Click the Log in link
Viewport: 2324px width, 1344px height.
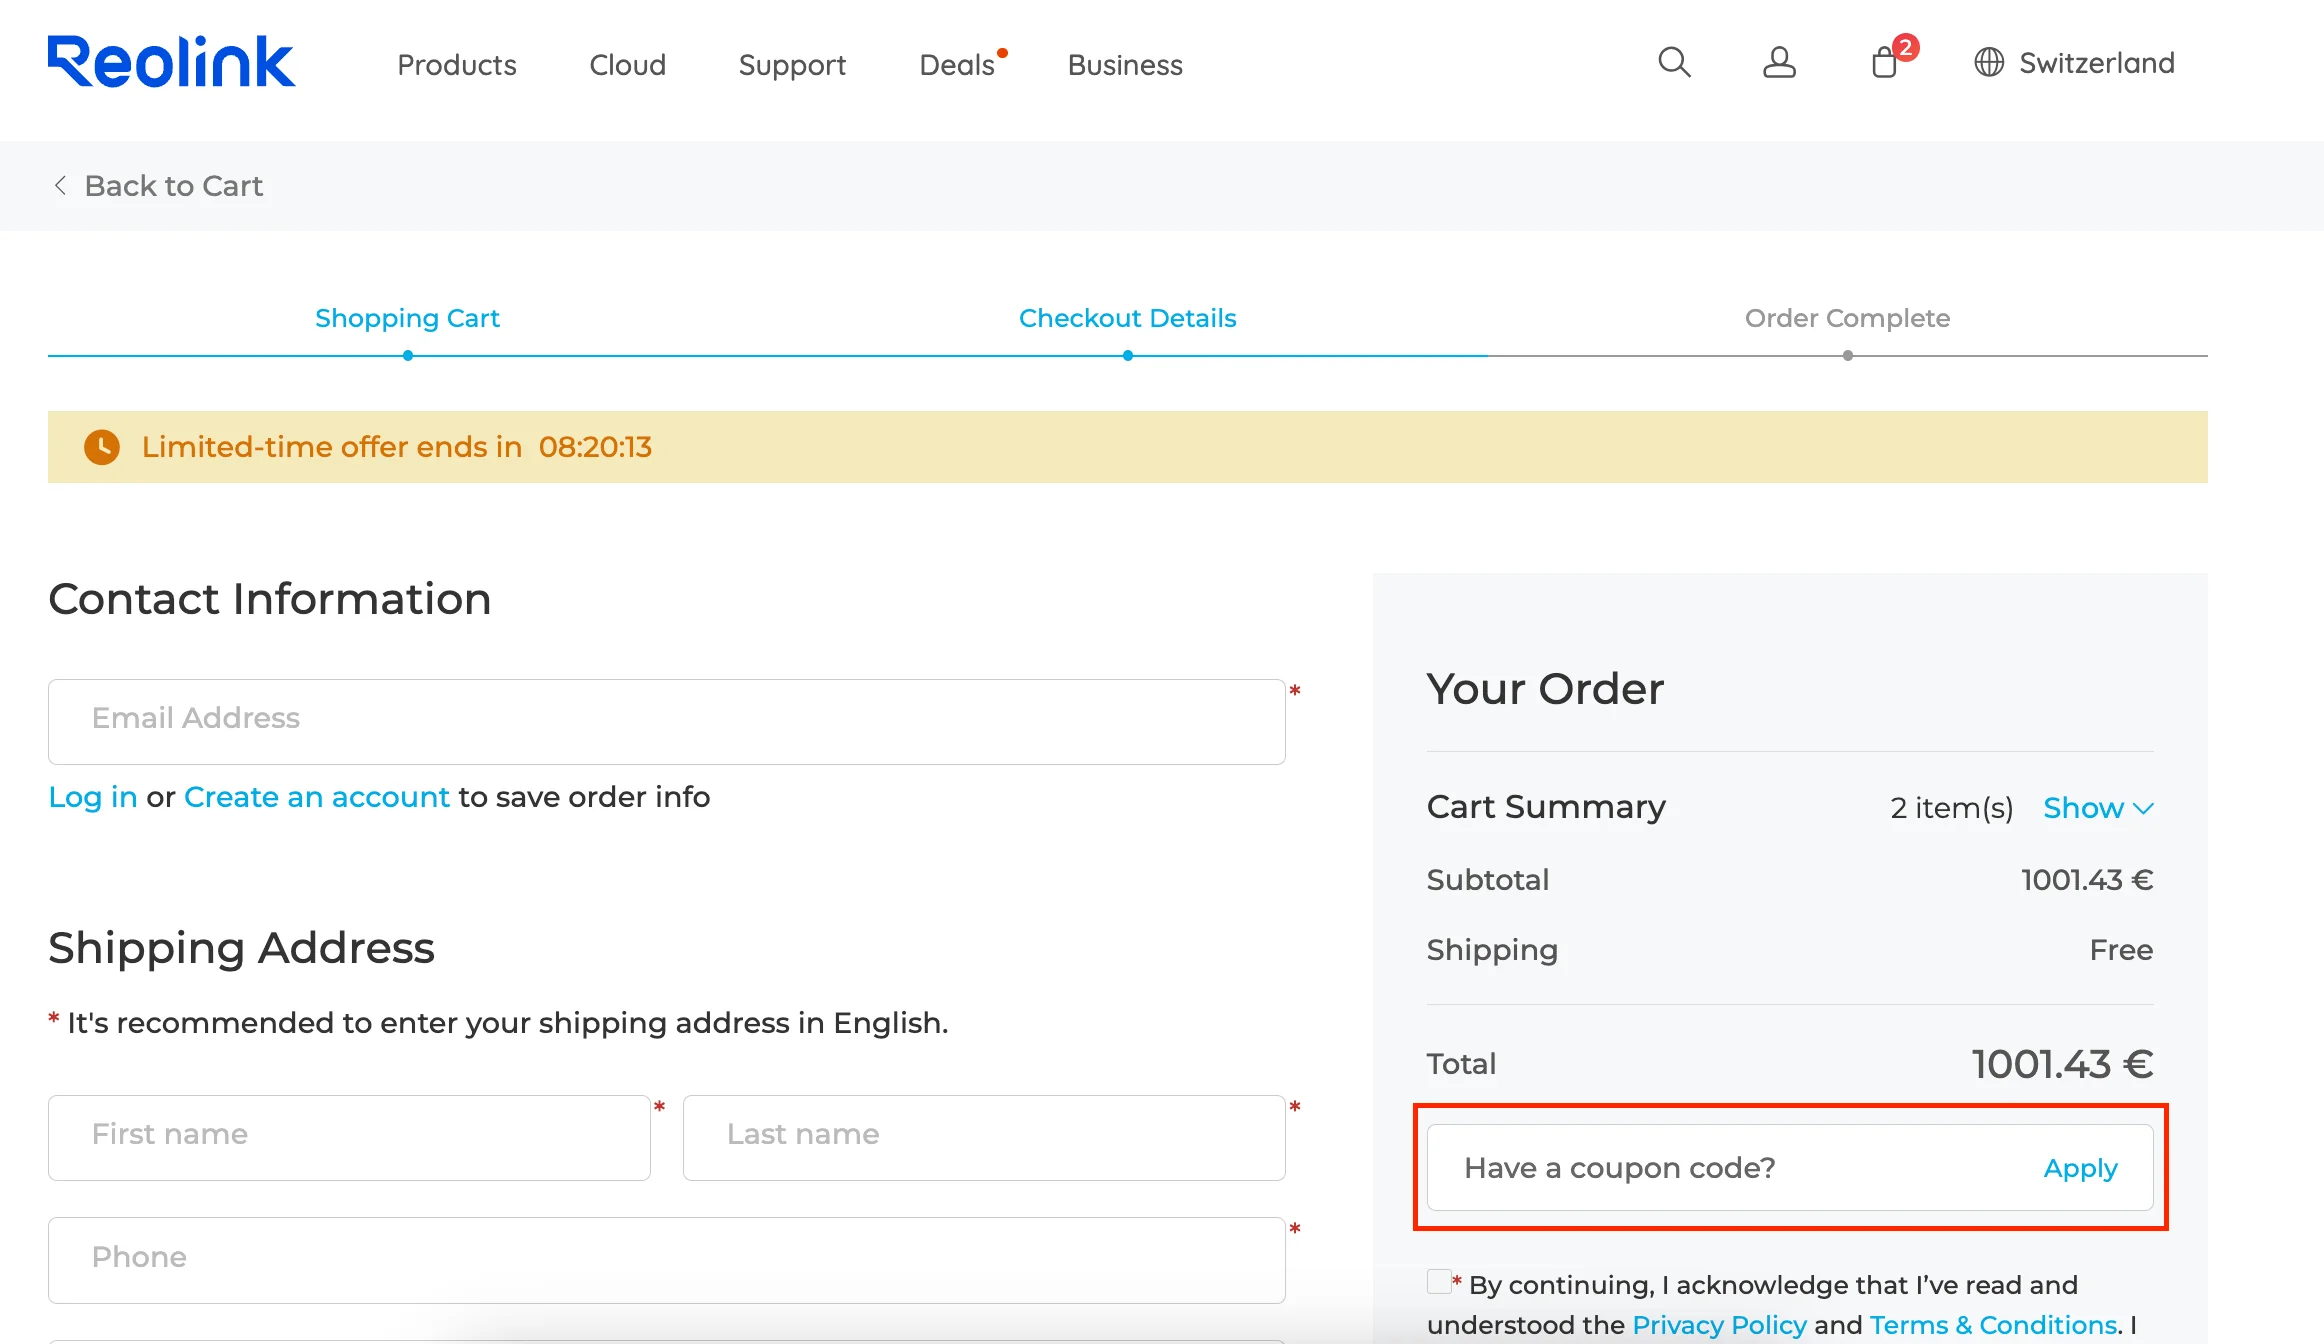coord(91,797)
